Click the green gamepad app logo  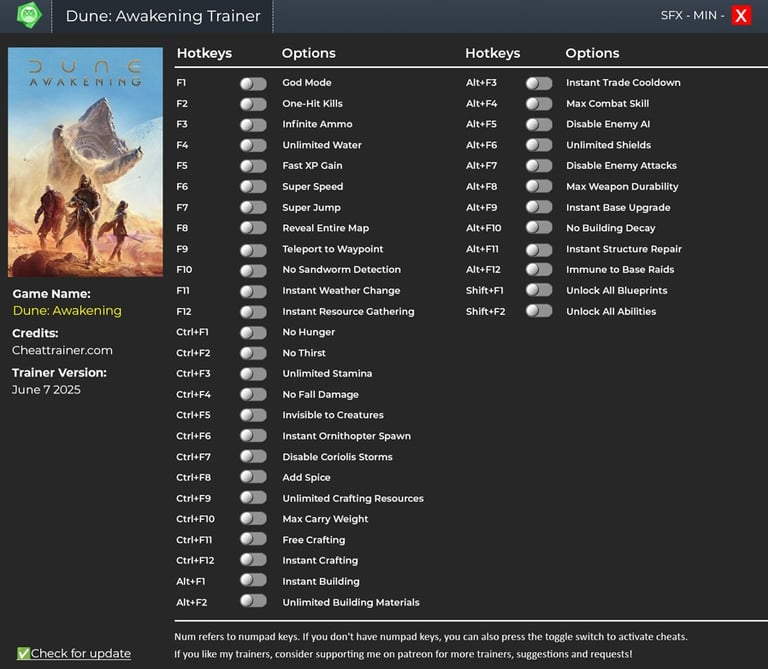[x=29, y=15]
